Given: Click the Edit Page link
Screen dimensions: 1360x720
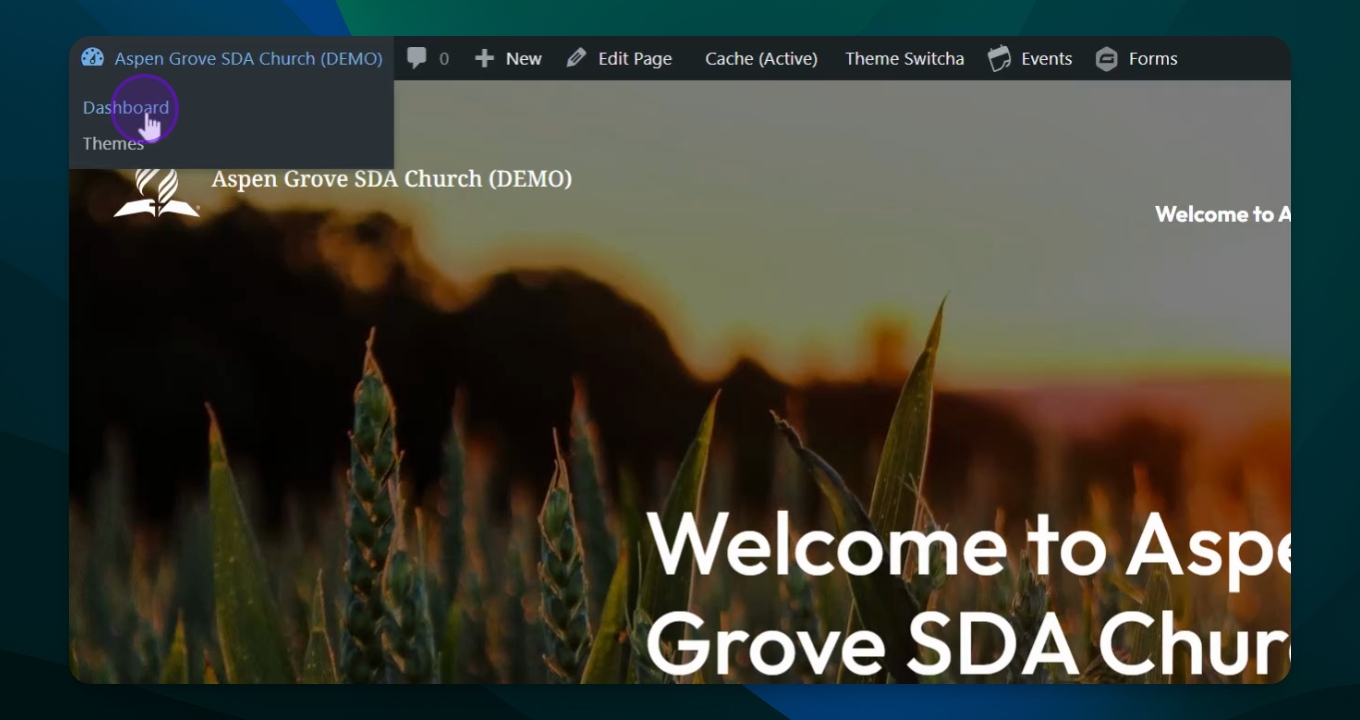Looking at the screenshot, I should (x=635, y=59).
